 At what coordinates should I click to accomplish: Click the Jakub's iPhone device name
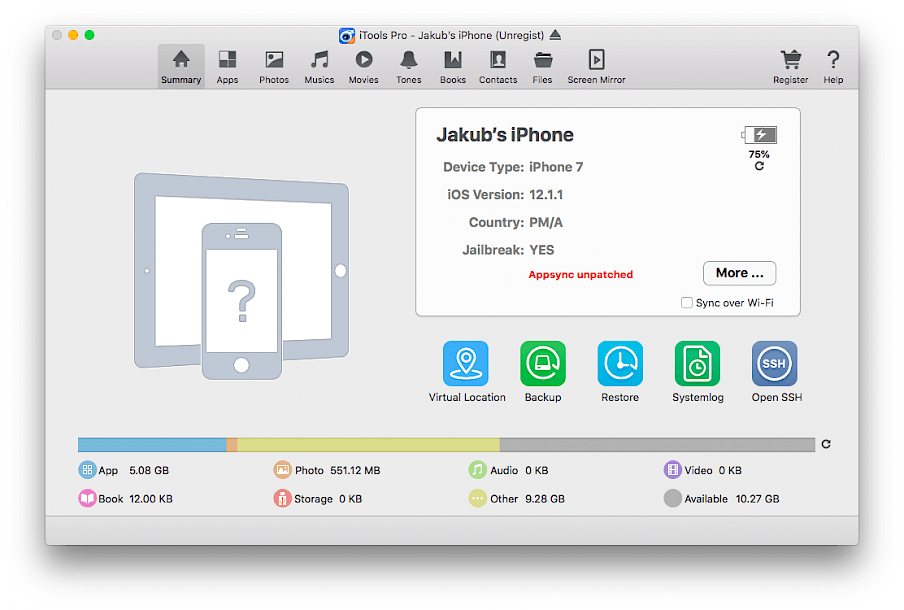pos(505,135)
